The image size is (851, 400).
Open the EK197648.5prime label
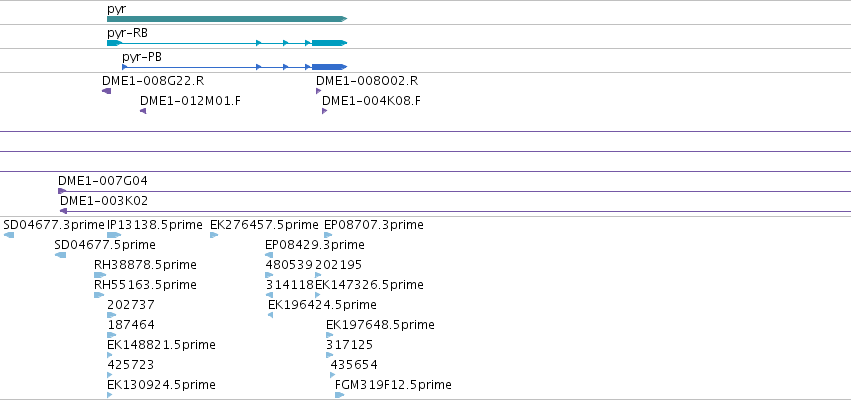point(380,325)
